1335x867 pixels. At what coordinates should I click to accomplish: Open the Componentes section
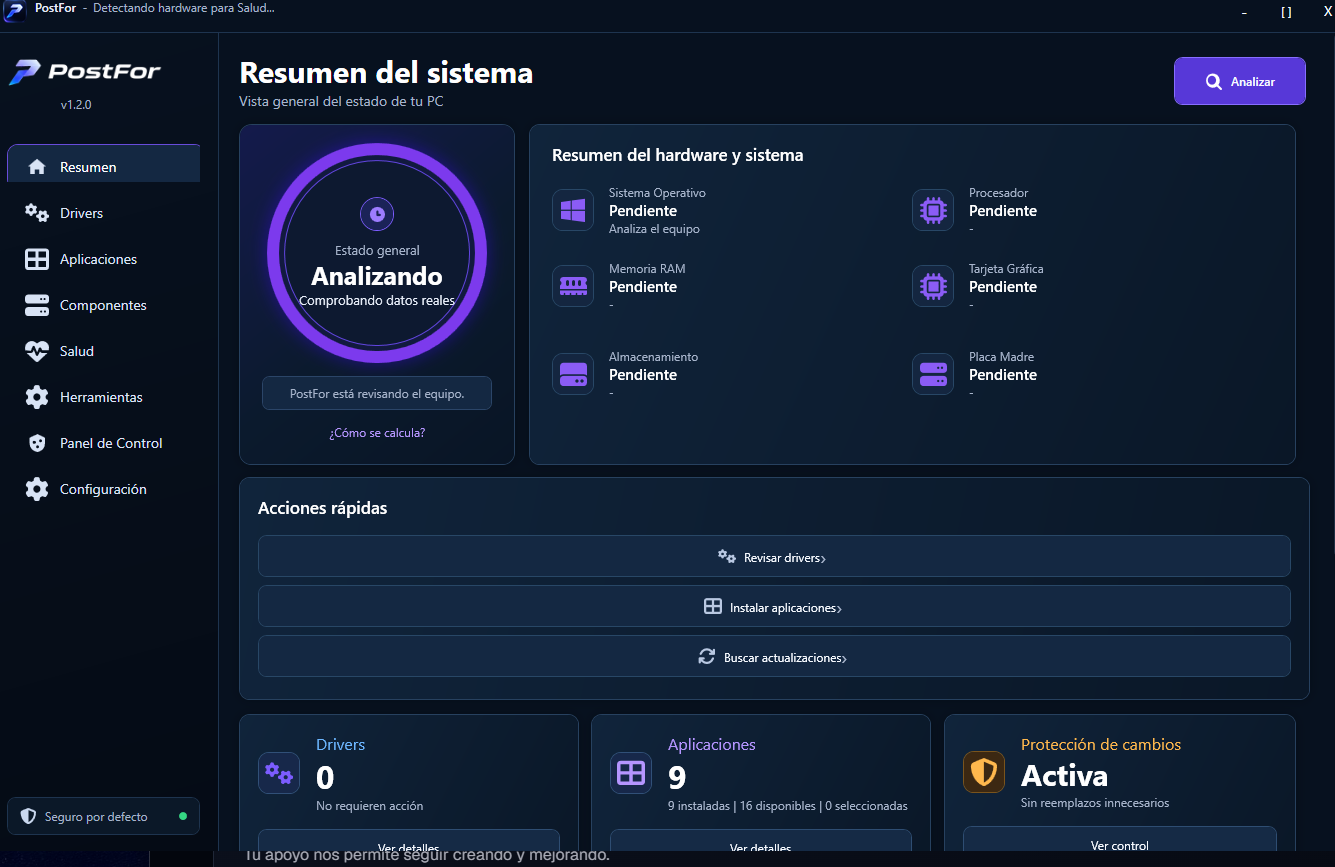pos(104,305)
